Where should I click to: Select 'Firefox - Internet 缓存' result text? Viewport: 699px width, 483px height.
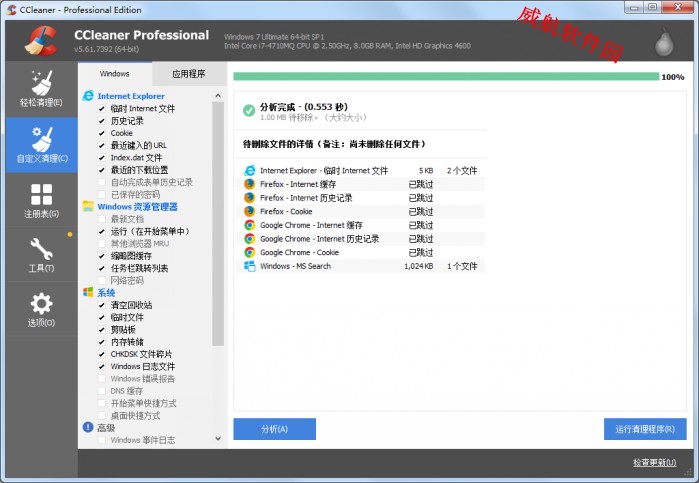click(x=298, y=184)
